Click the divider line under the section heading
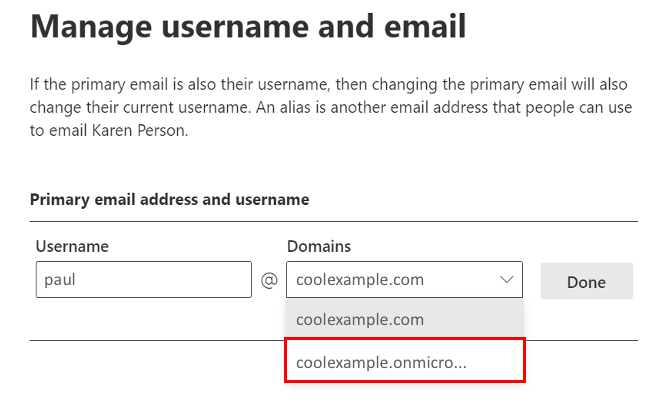Viewport: 663px width, 401px height. tap(333, 221)
